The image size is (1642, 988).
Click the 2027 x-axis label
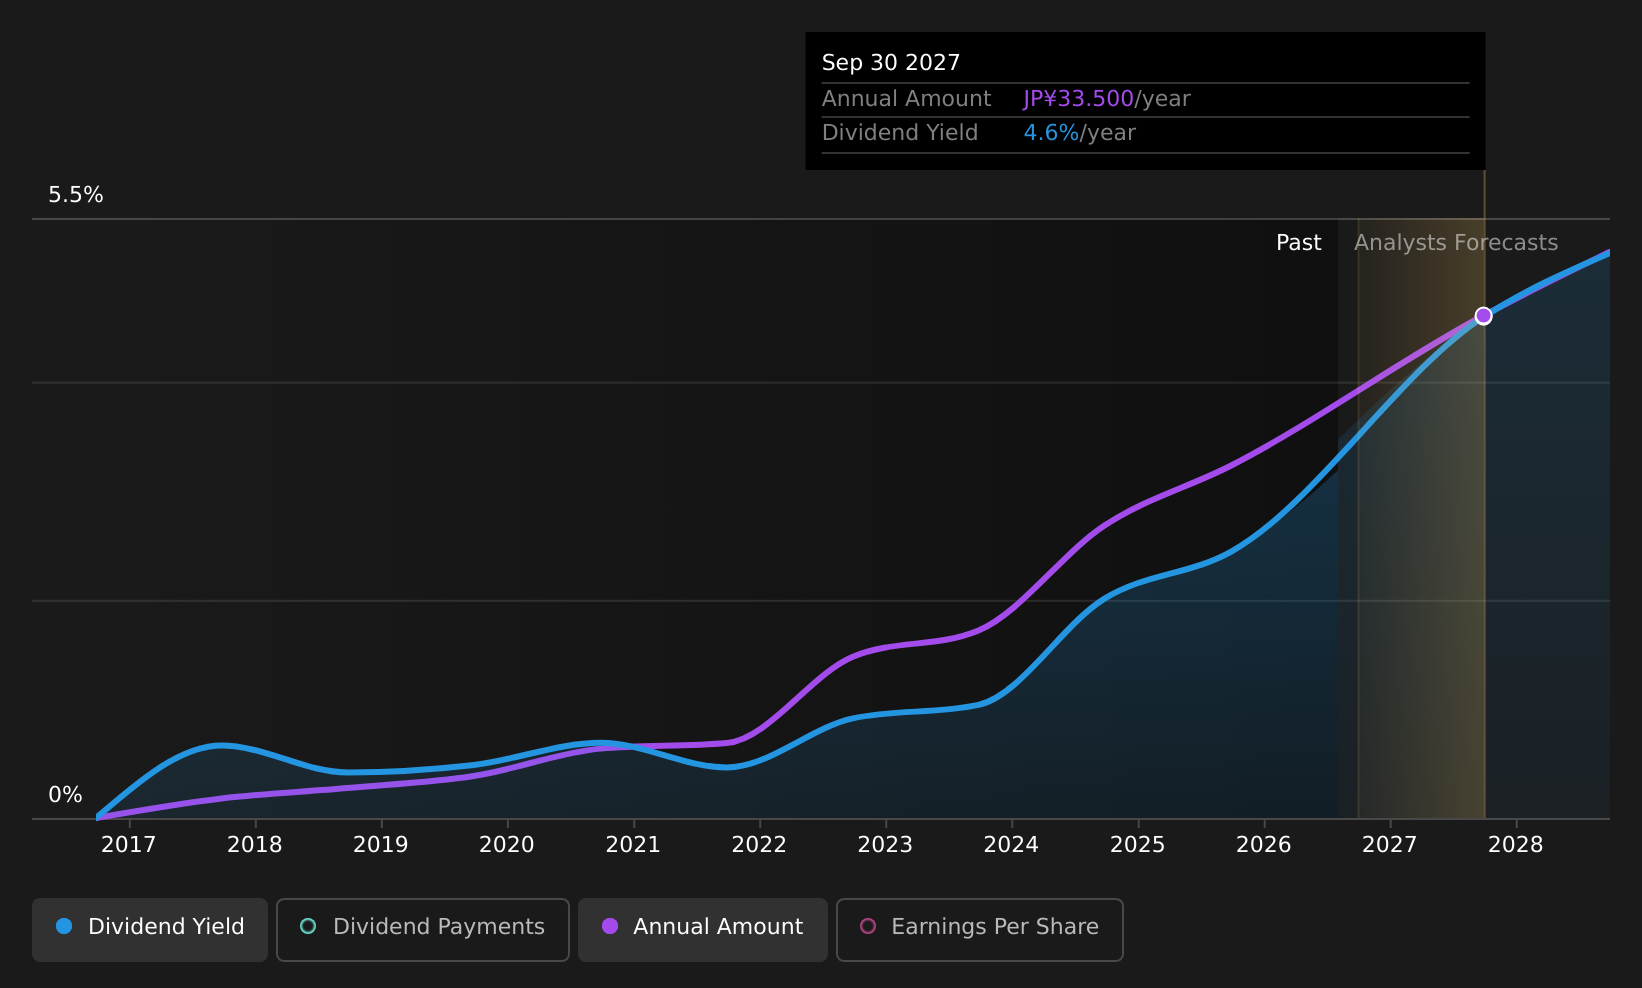tap(1390, 845)
